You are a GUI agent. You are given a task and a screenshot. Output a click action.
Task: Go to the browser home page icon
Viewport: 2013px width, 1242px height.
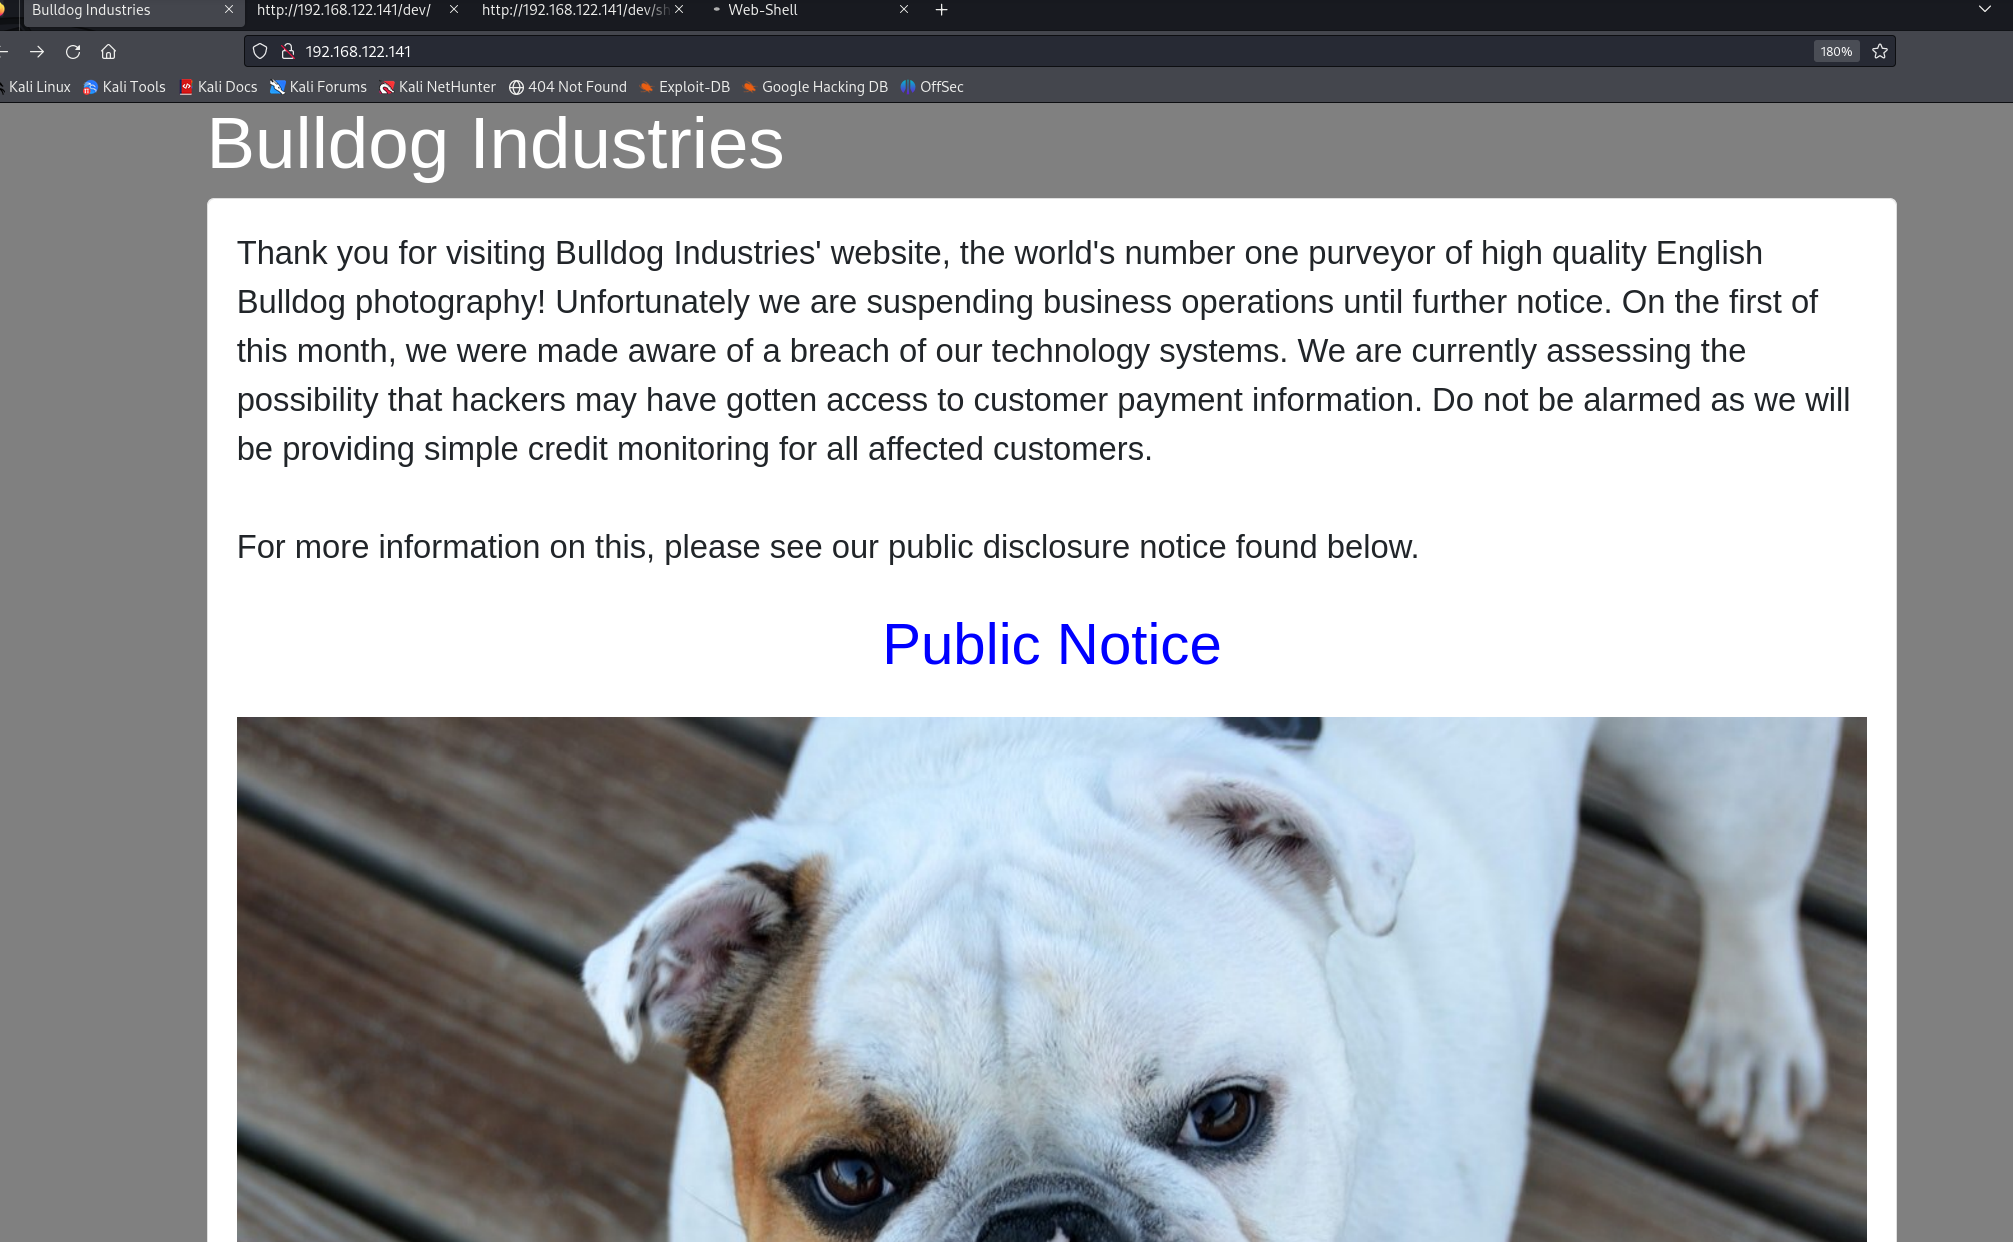click(x=109, y=51)
